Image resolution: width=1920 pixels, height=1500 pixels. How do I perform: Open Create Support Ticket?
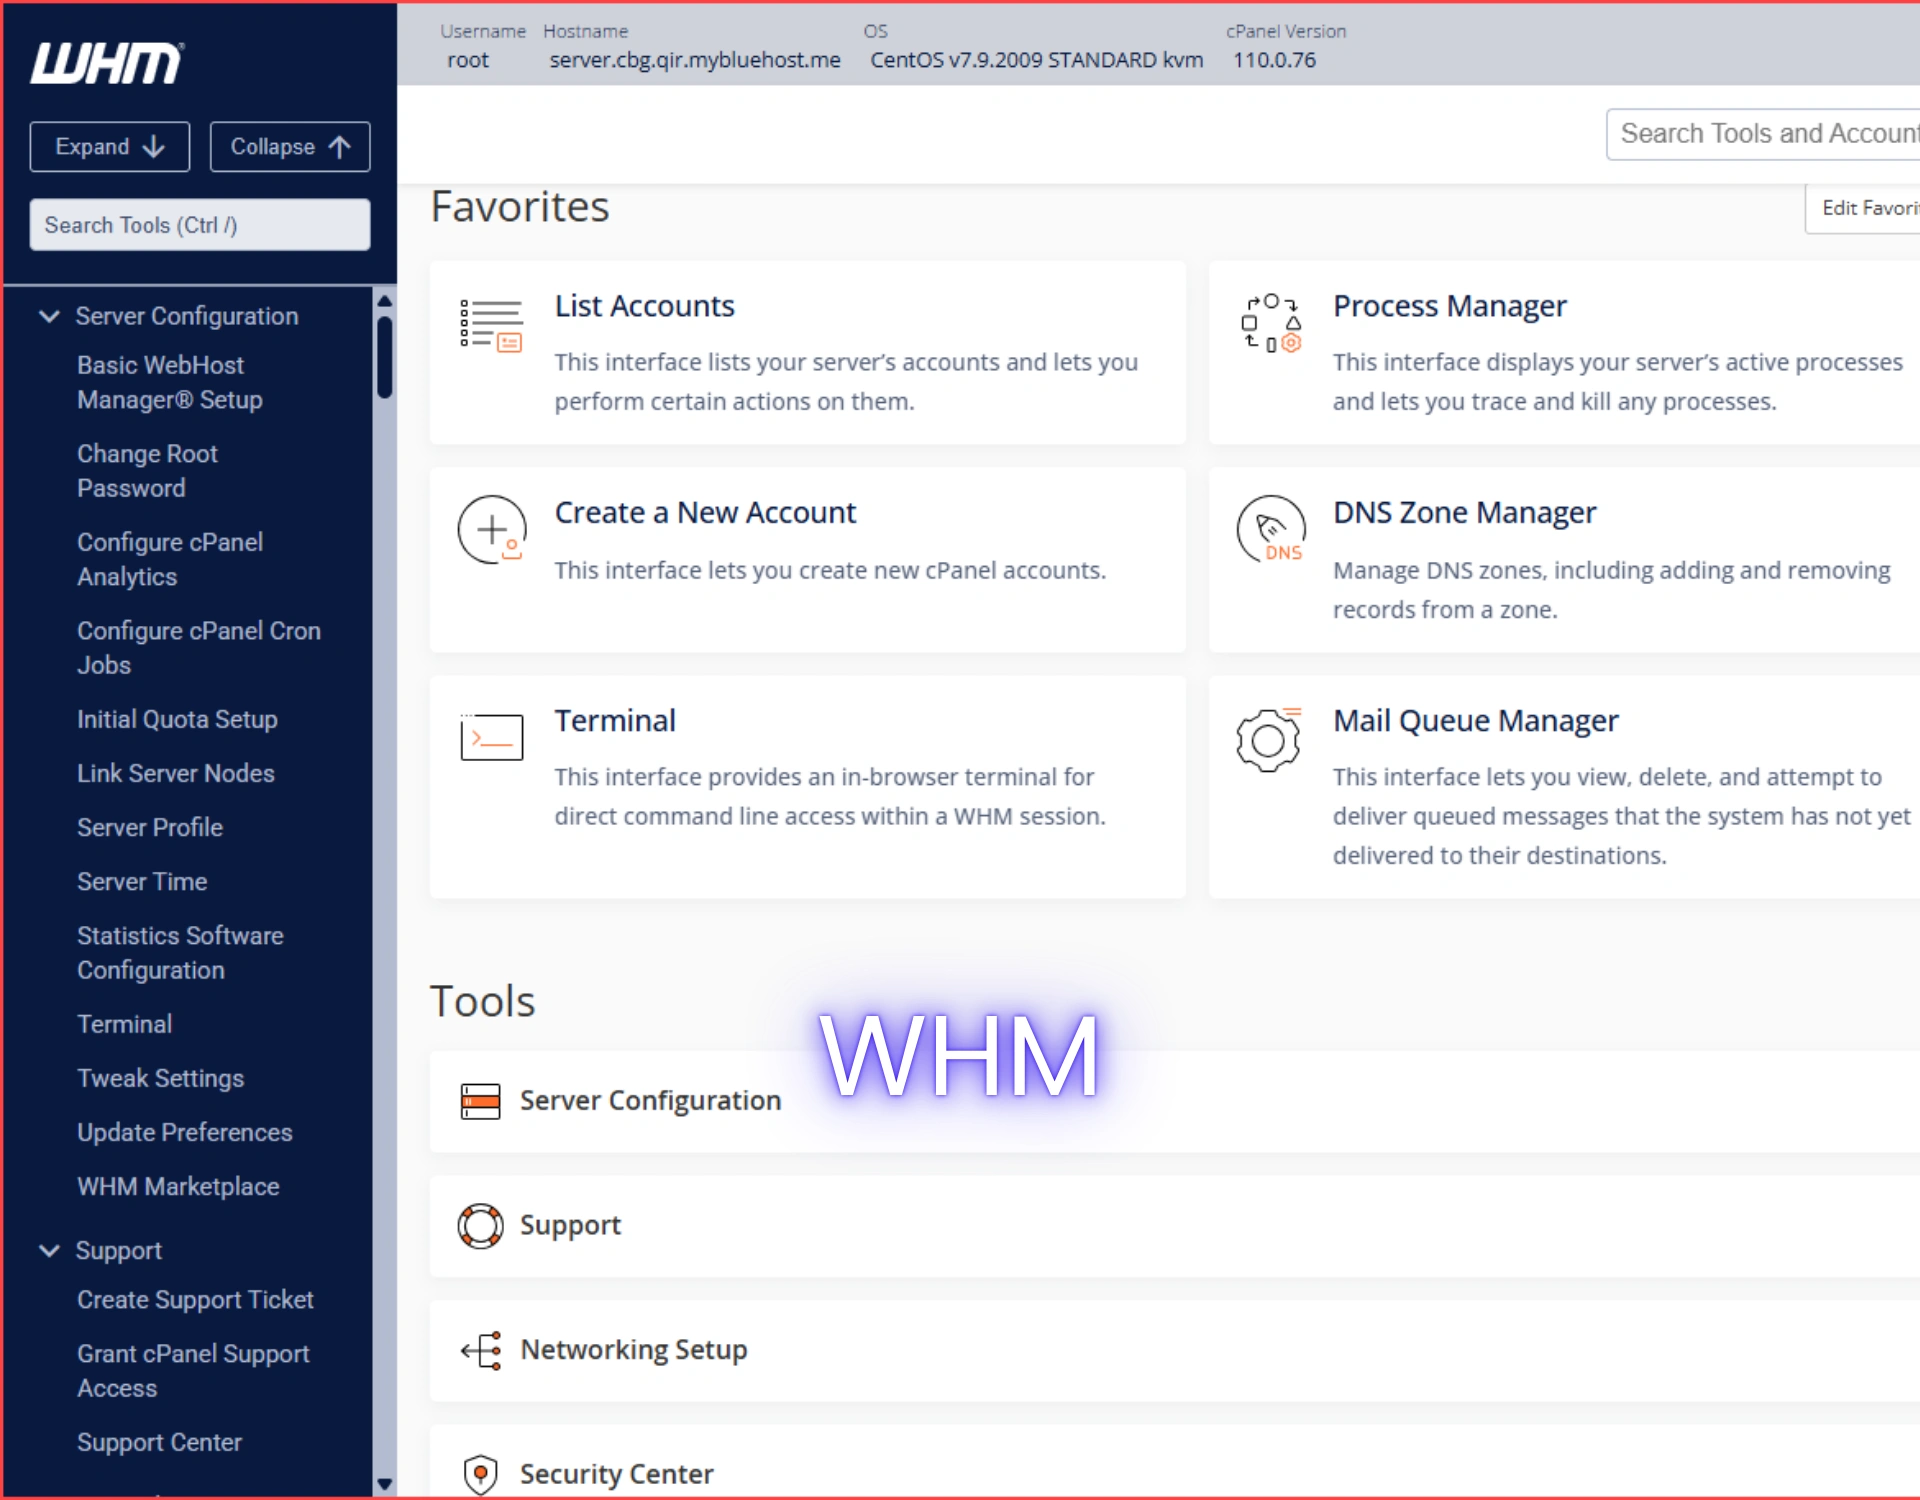point(196,1299)
